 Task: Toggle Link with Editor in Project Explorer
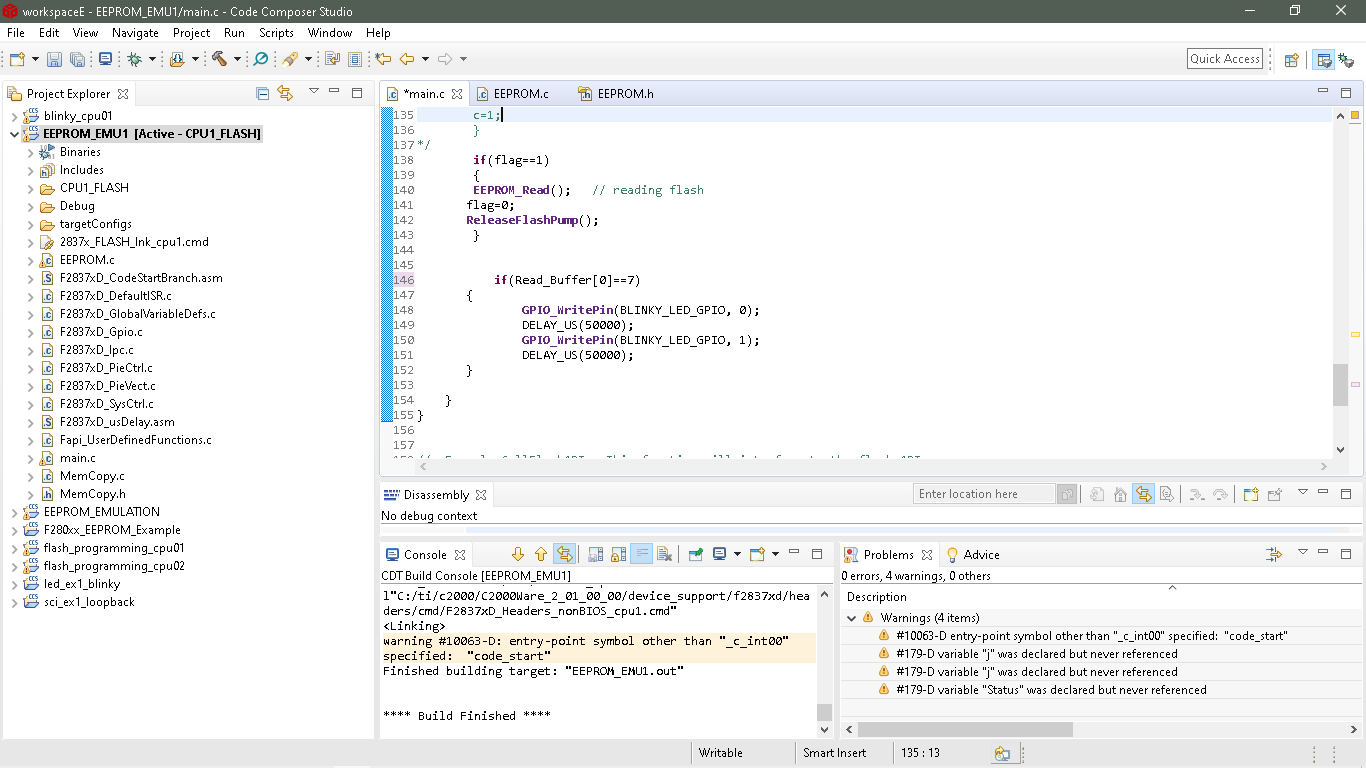[285, 93]
